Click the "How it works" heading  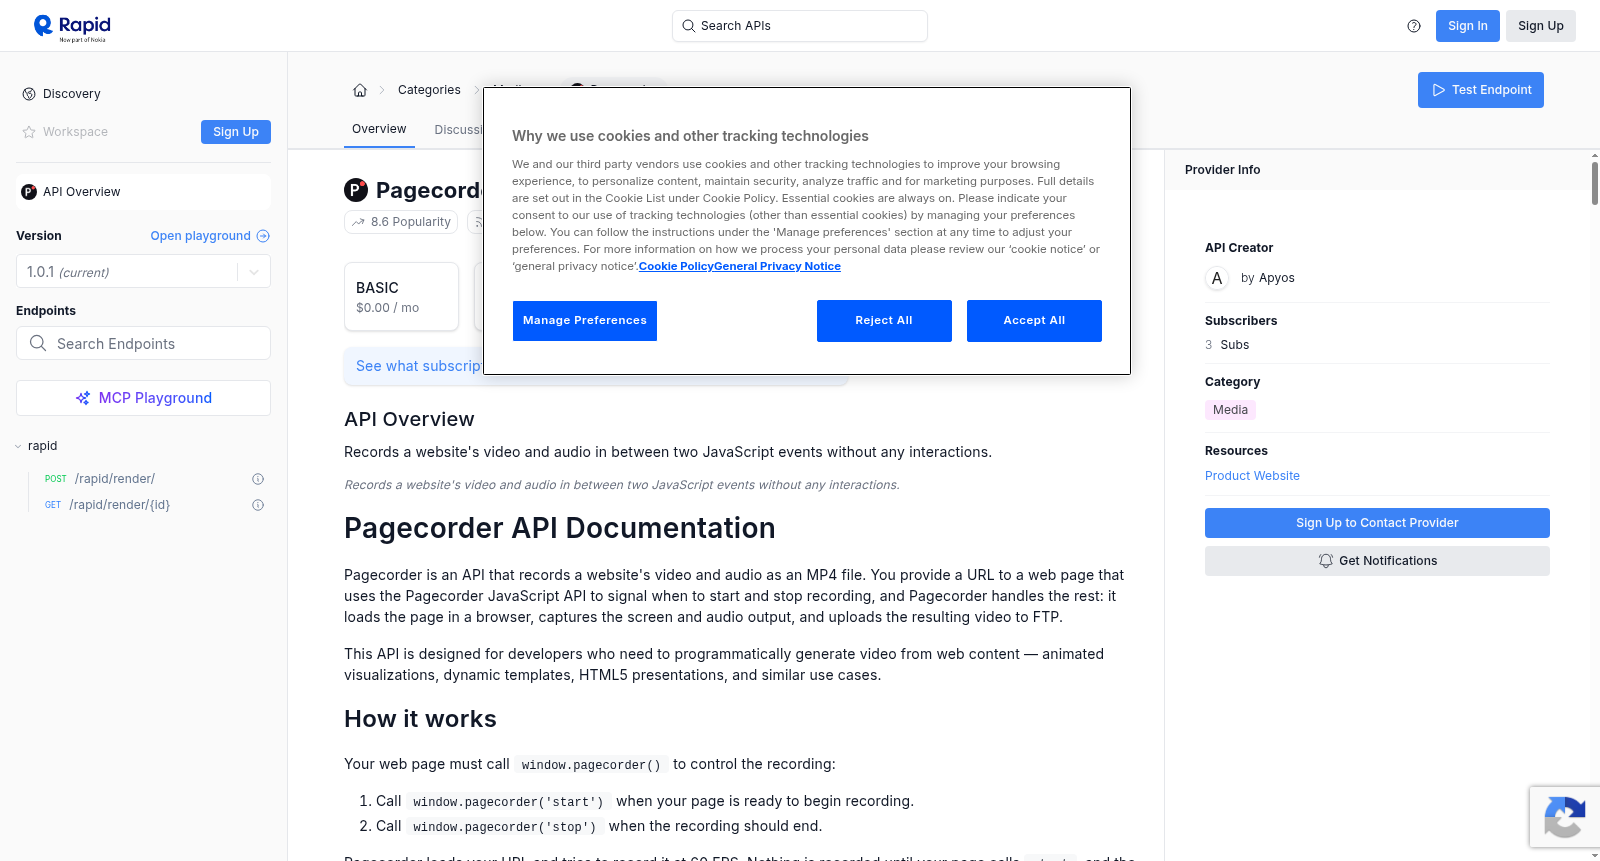click(x=420, y=719)
